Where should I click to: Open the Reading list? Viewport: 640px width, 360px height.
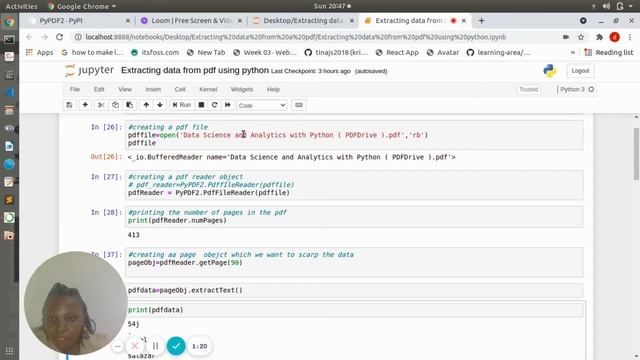[609, 52]
